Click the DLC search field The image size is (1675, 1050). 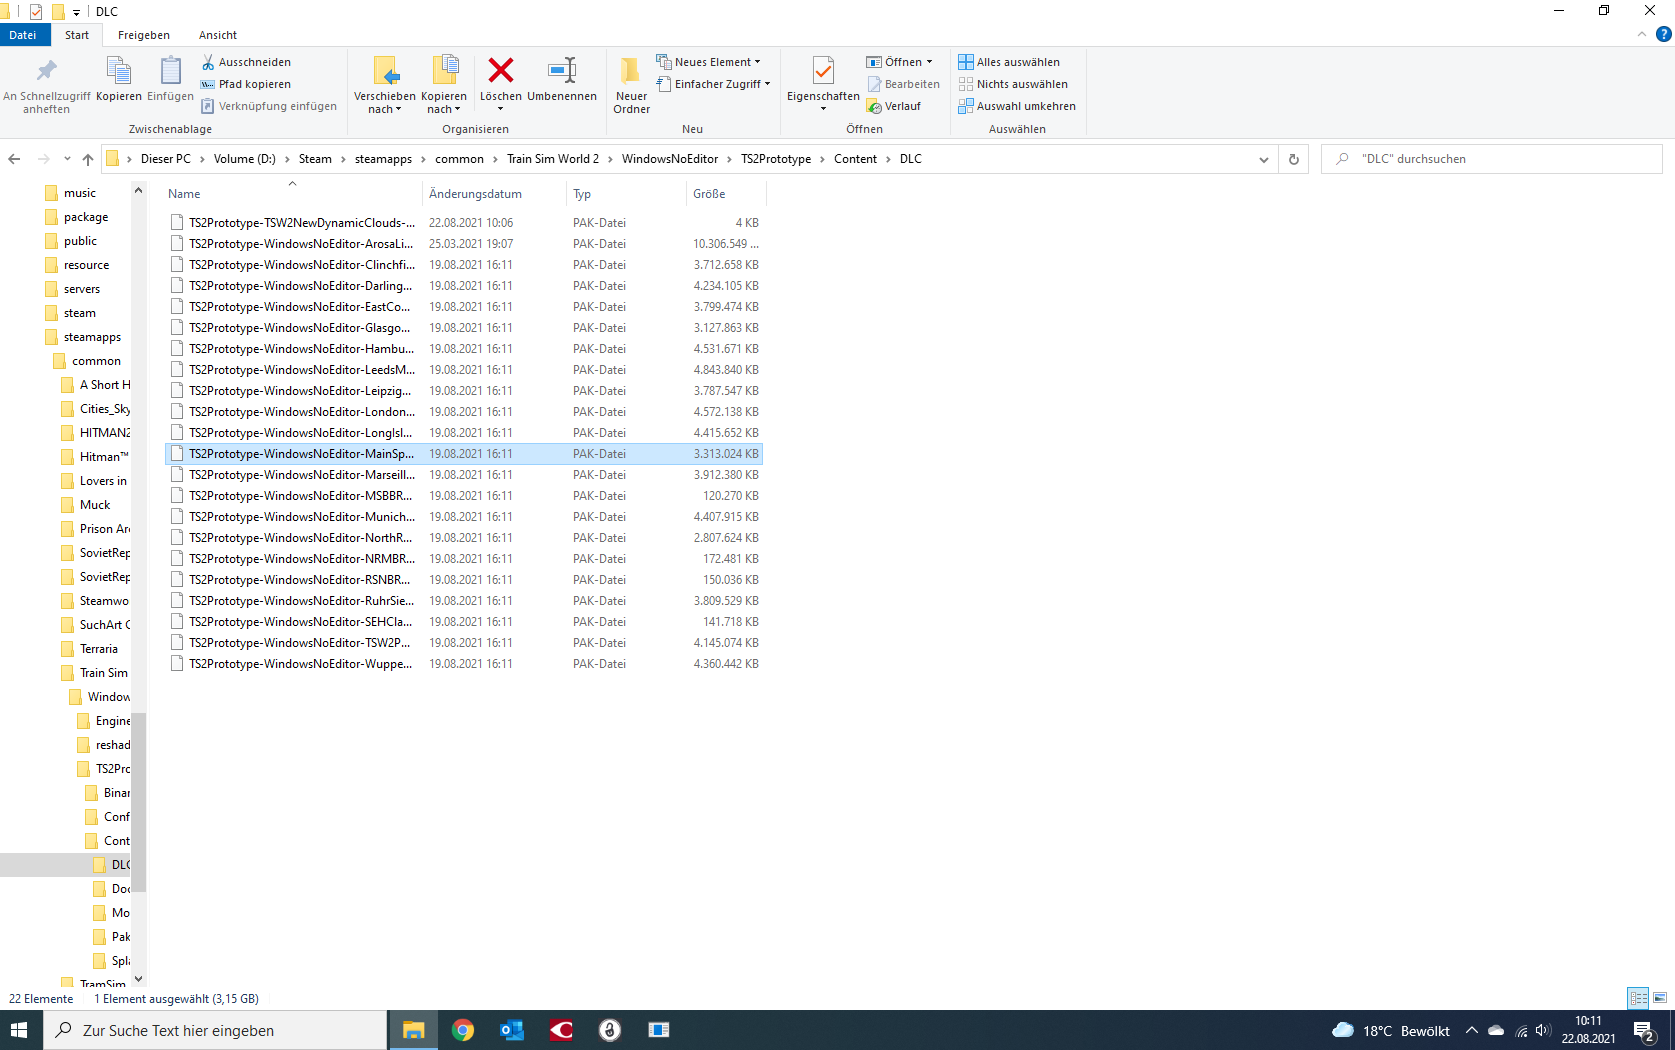(x=1492, y=159)
